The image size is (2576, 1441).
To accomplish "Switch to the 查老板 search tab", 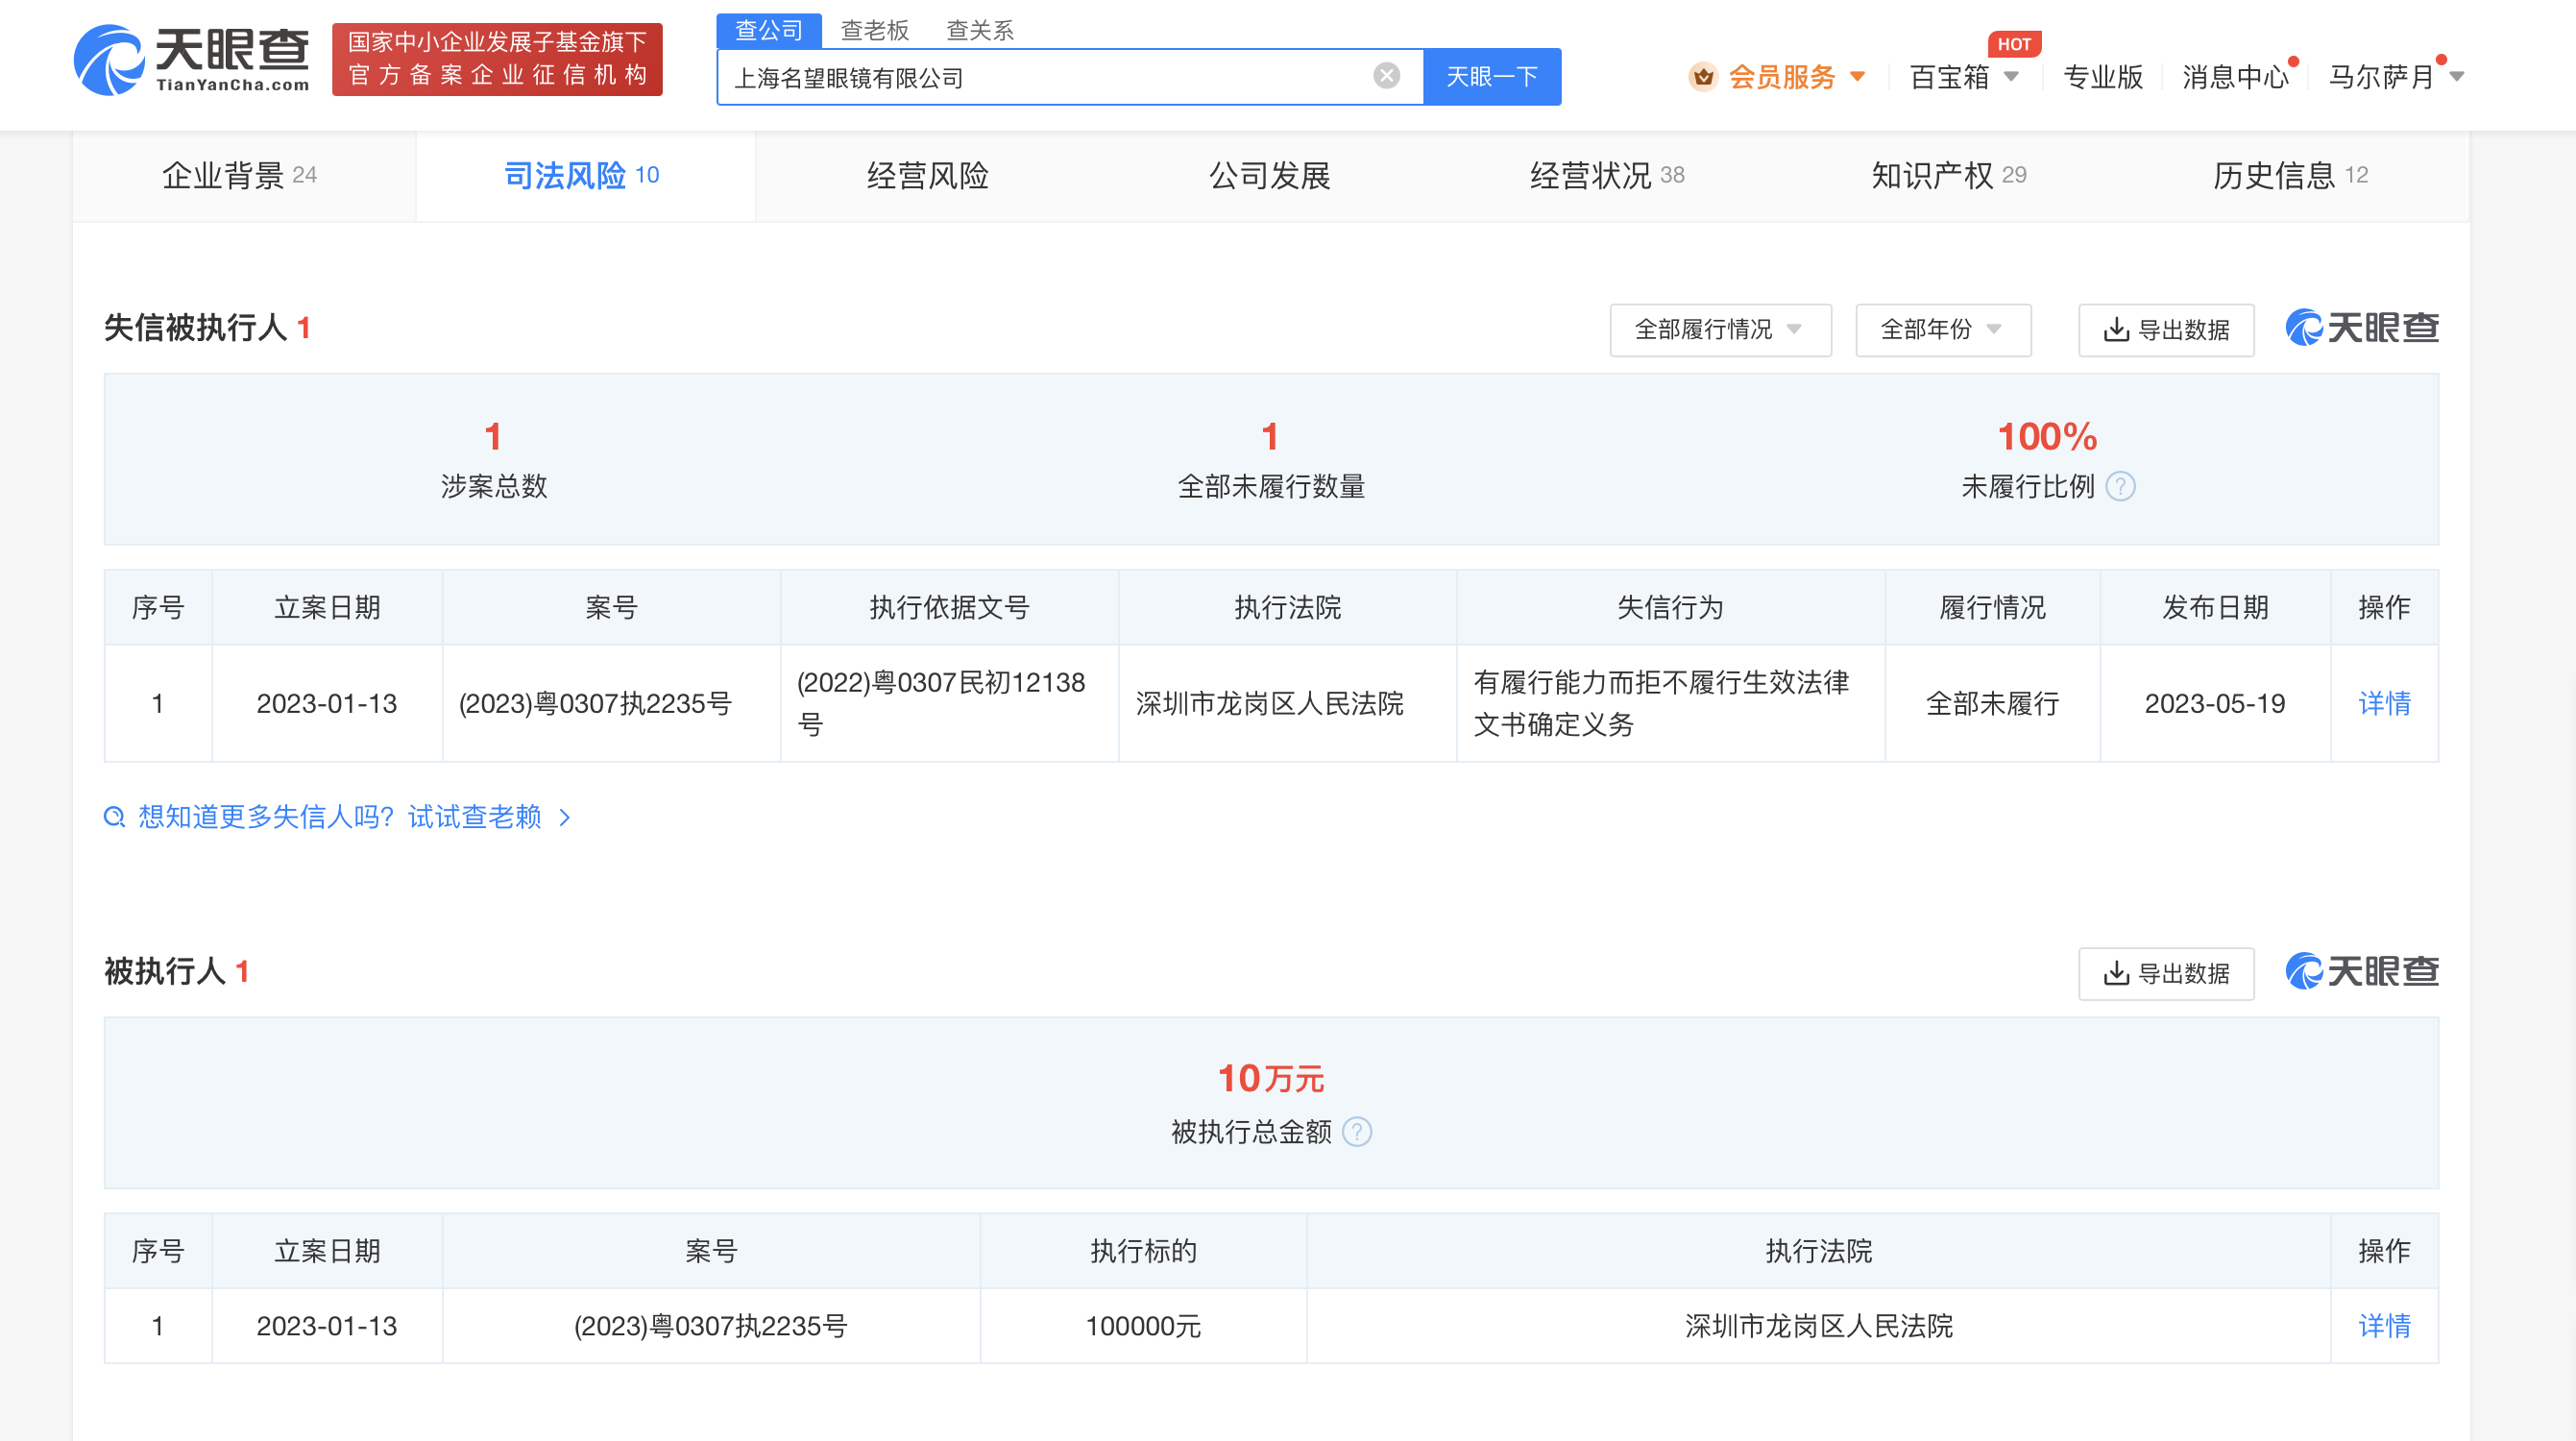I will (x=874, y=30).
